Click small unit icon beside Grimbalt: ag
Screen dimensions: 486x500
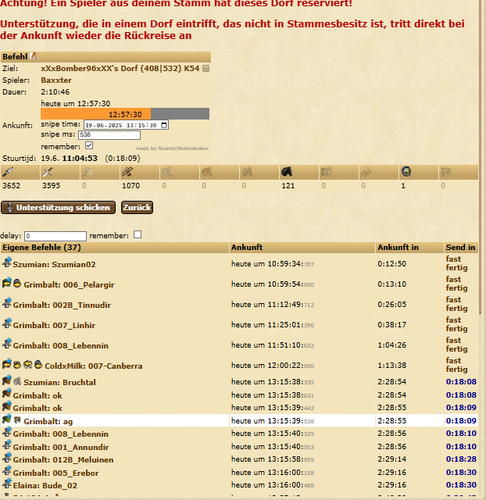(17, 420)
